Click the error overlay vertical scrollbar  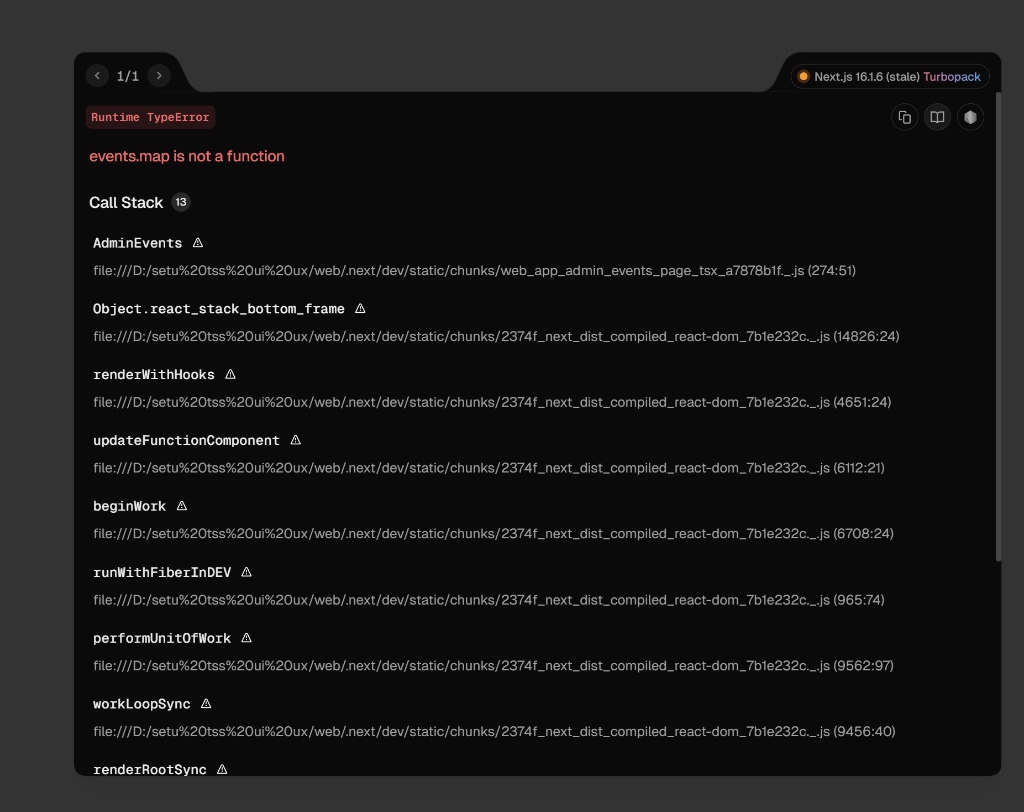[x=998, y=327]
